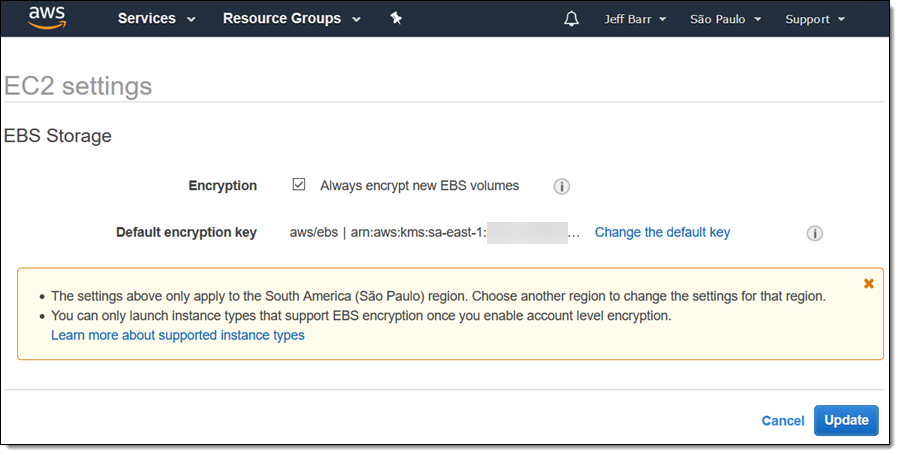Open Learn more about supported instance types
The height and width of the screenshot is (455, 900).
(x=178, y=335)
